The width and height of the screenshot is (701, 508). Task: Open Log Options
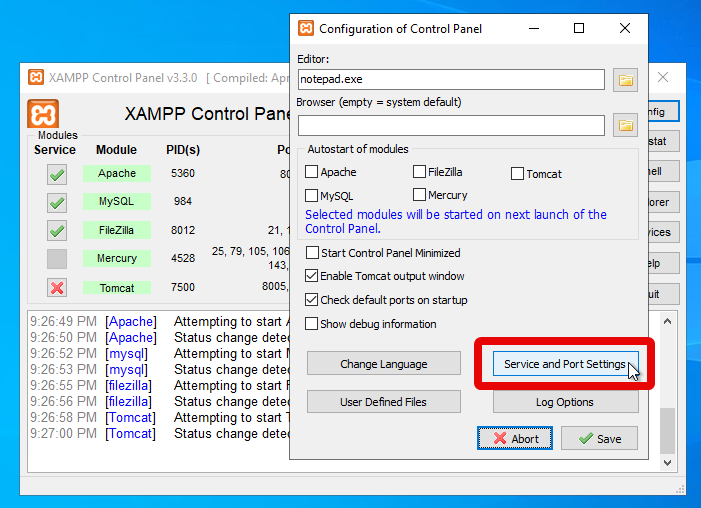pos(566,402)
